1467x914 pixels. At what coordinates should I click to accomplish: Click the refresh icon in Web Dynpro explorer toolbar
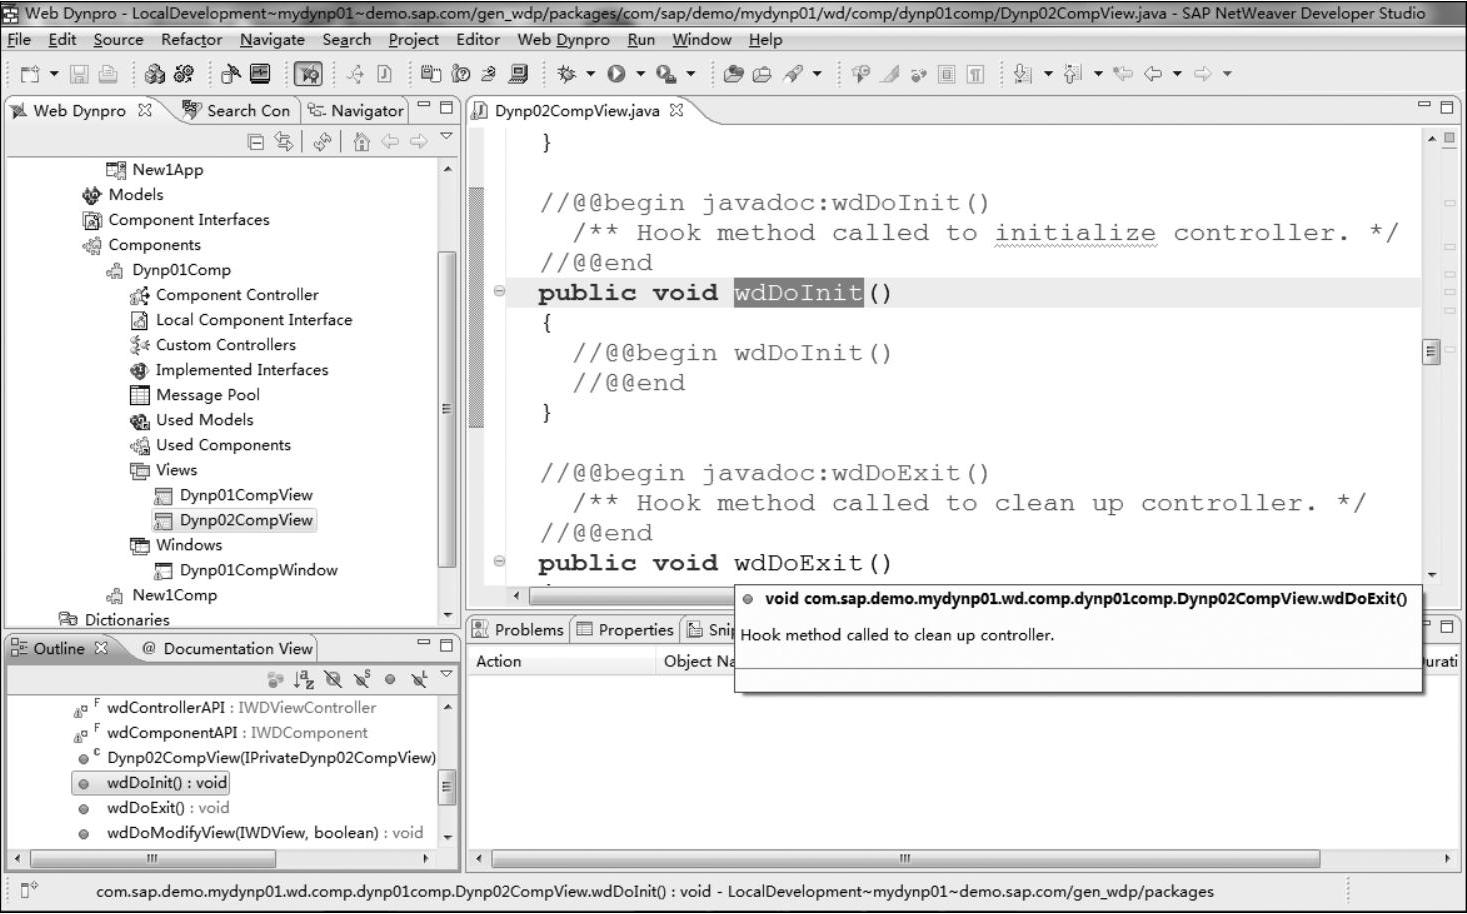tap(322, 142)
